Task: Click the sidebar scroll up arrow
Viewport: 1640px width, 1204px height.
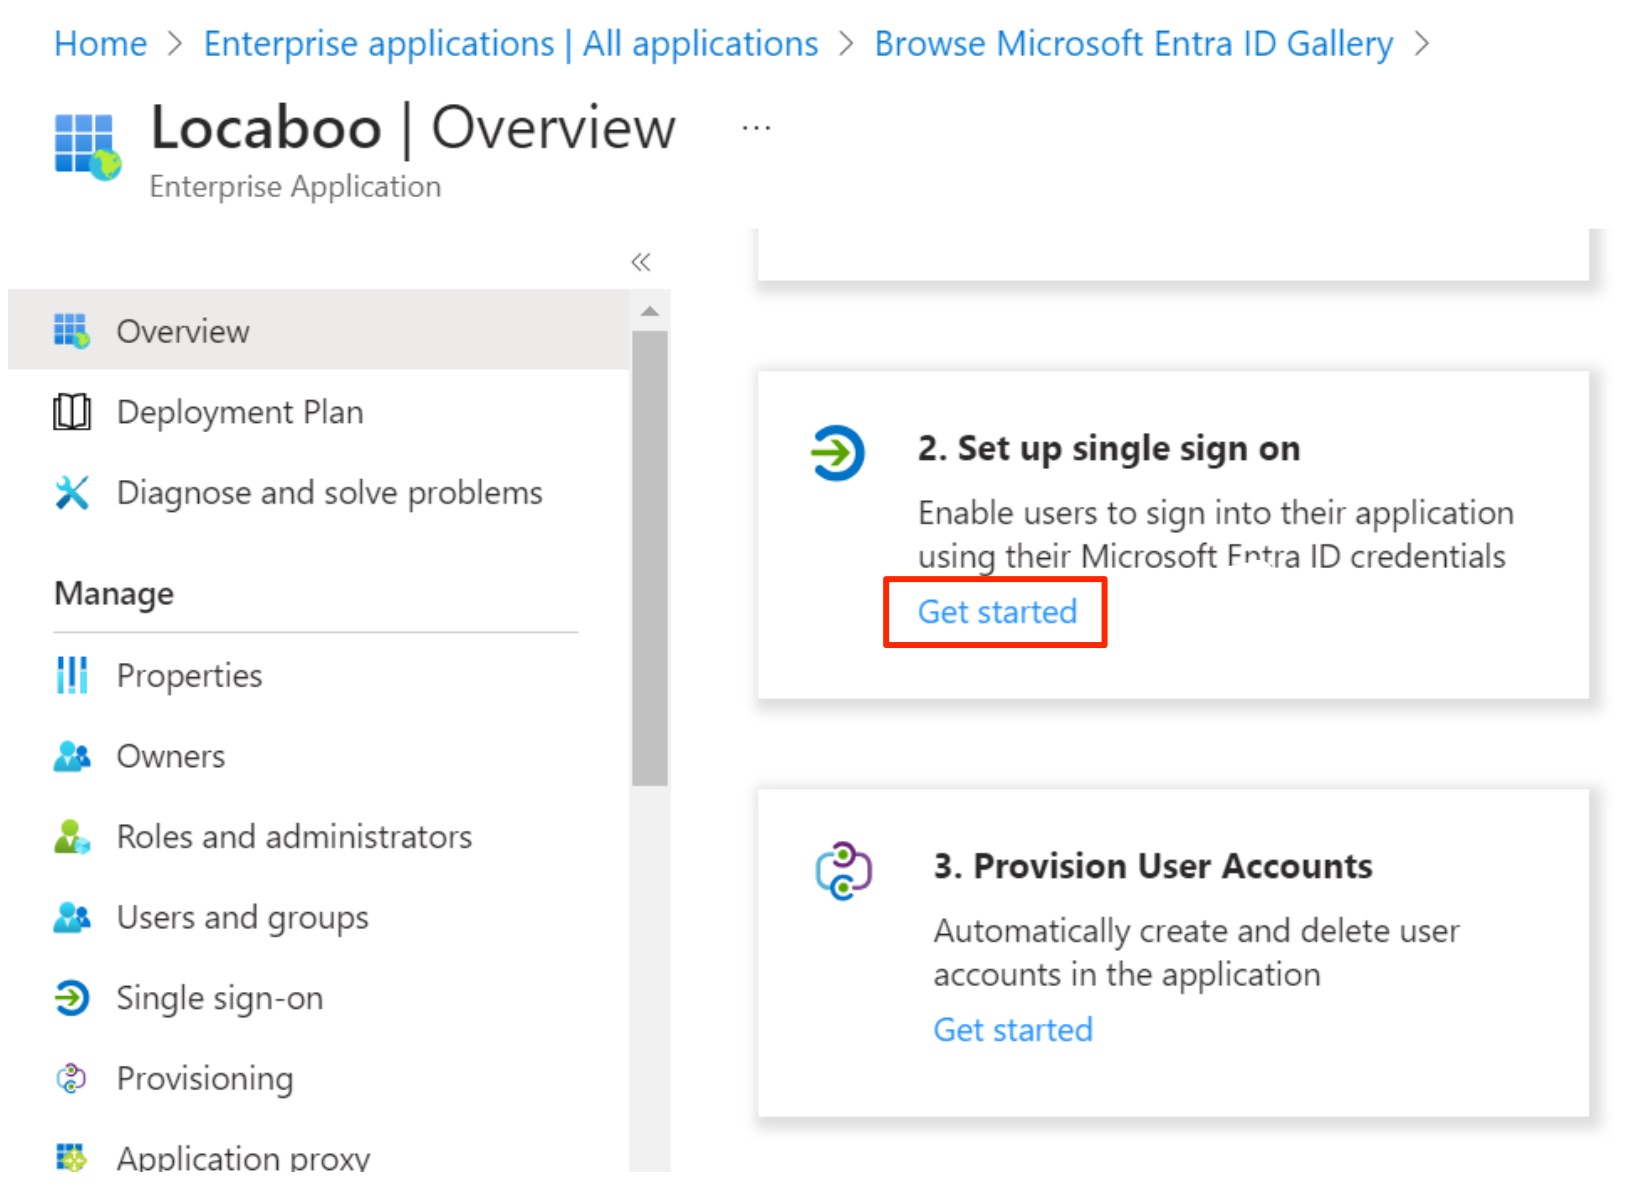Action: [x=650, y=311]
